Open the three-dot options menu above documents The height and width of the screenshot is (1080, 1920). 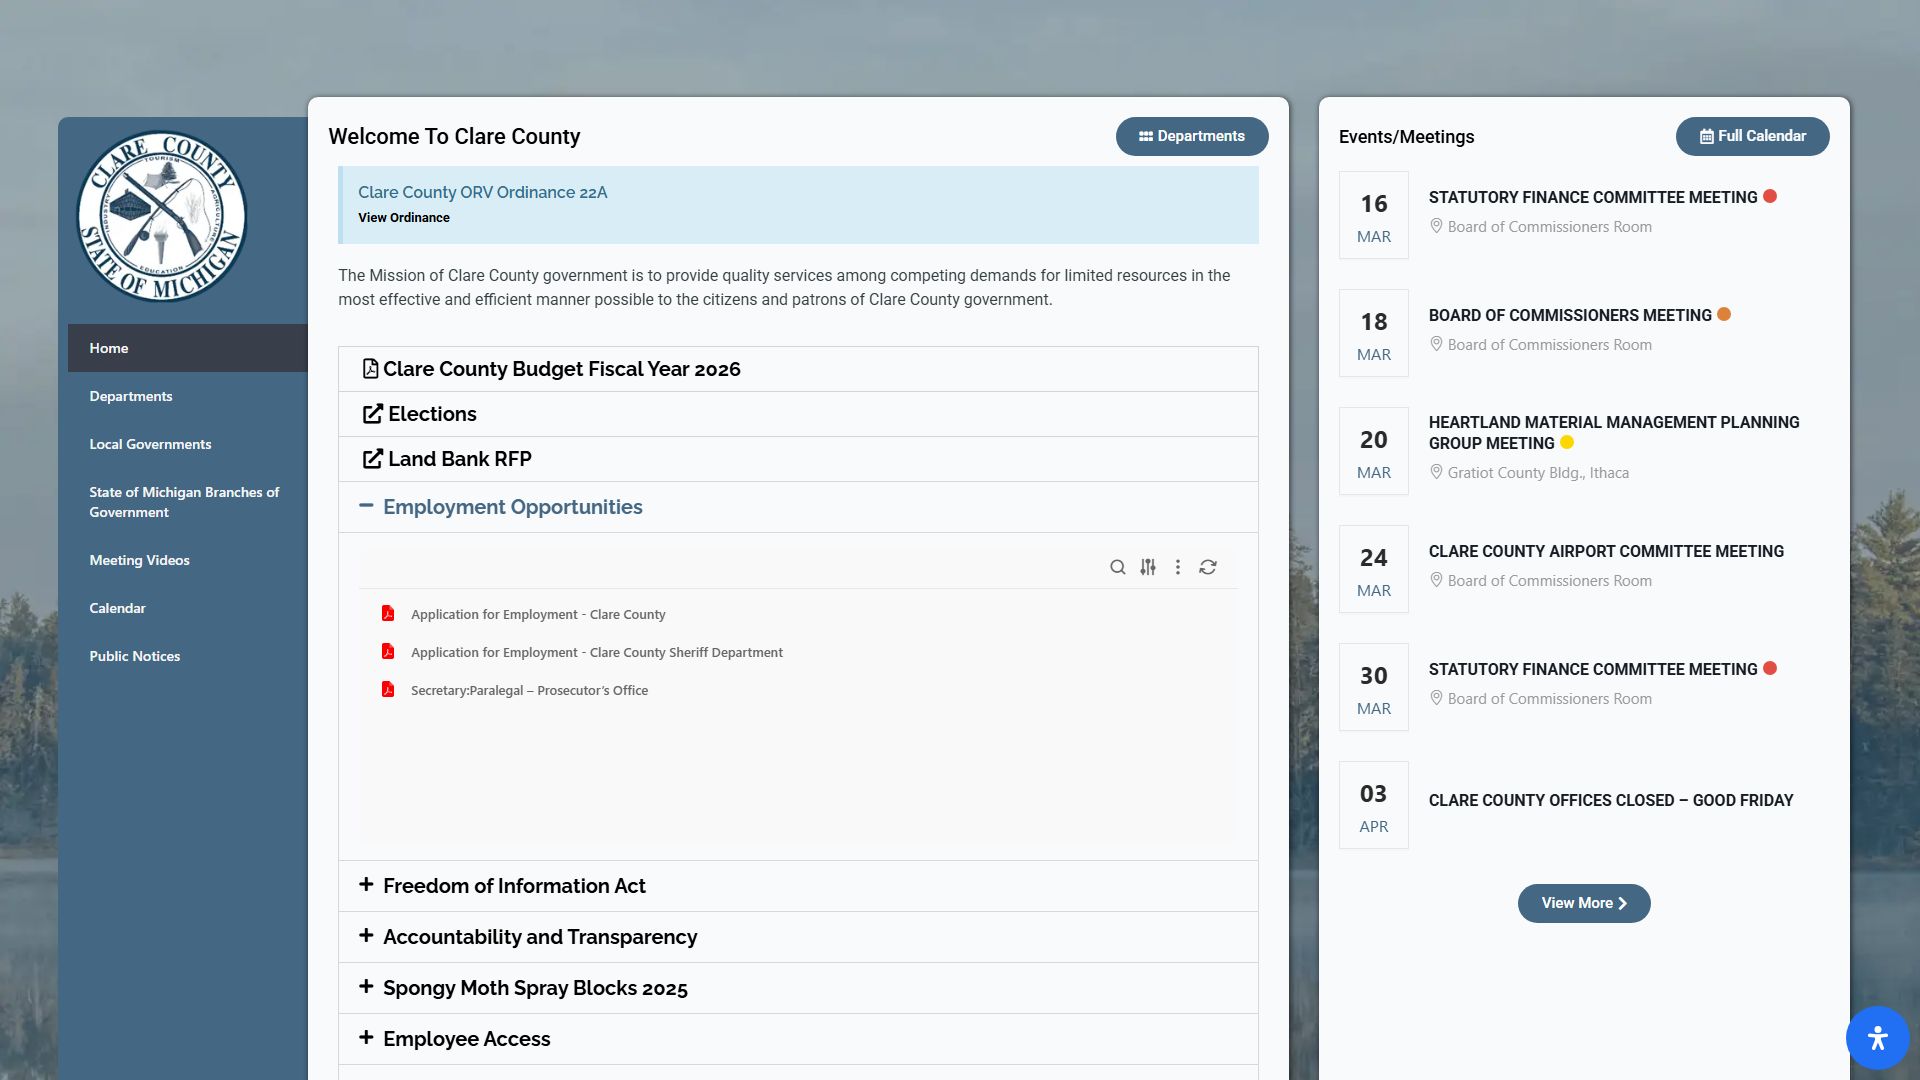click(1178, 567)
